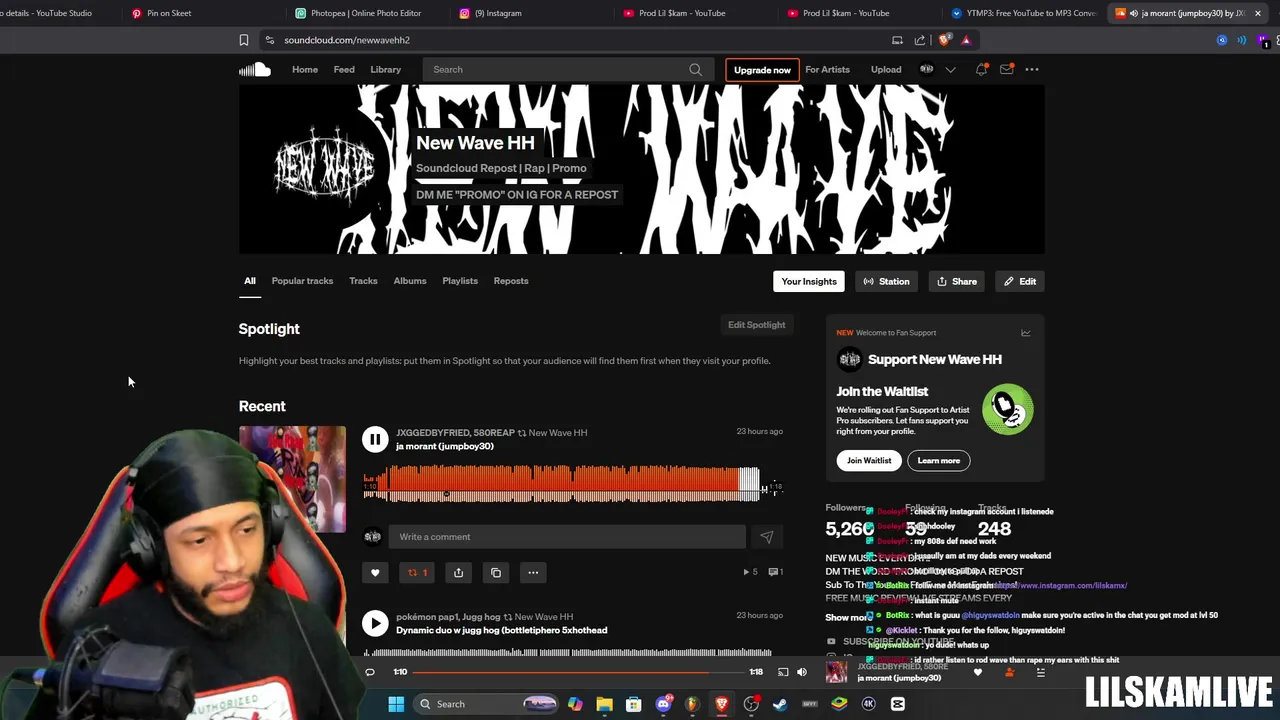
Task: Switch to the Tracks tab
Action: click(x=363, y=281)
